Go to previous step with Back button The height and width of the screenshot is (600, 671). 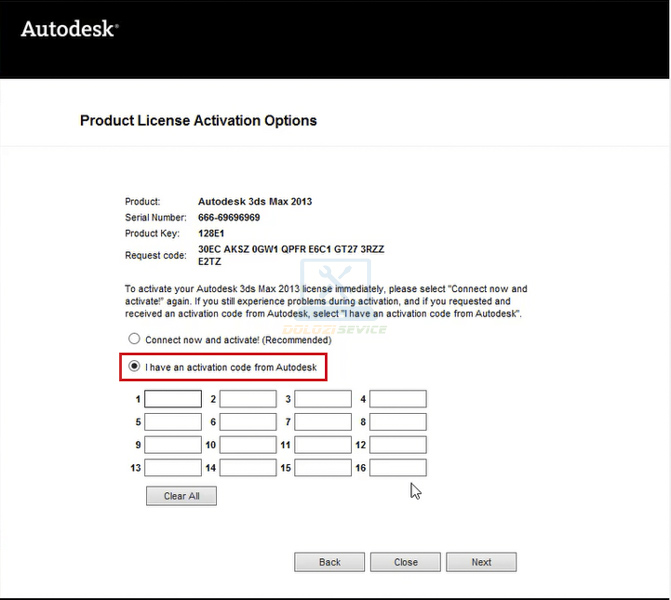pyautogui.click(x=330, y=562)
